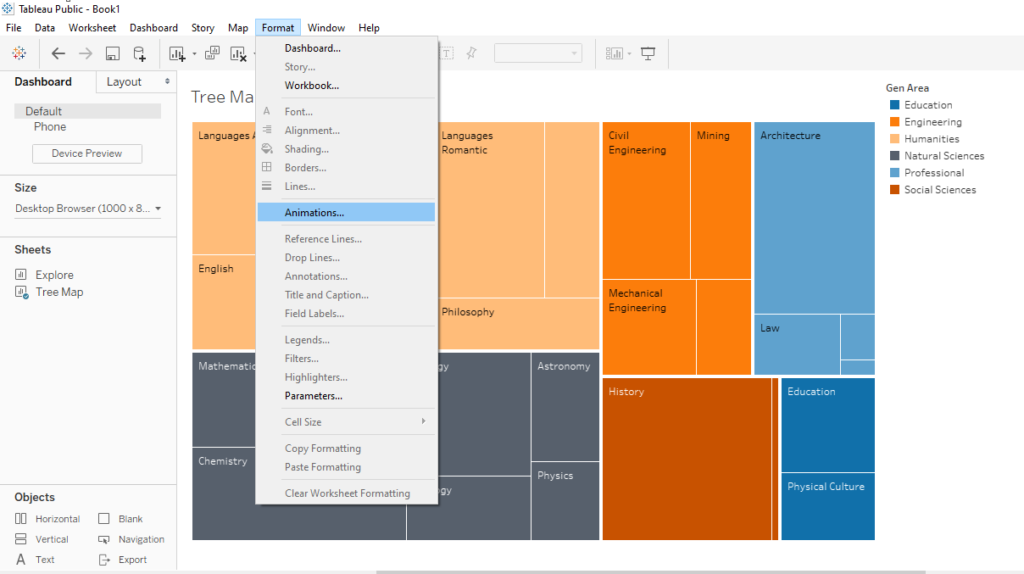Click the Undo back arrow

pyautogui.click(x=58, y=54)
